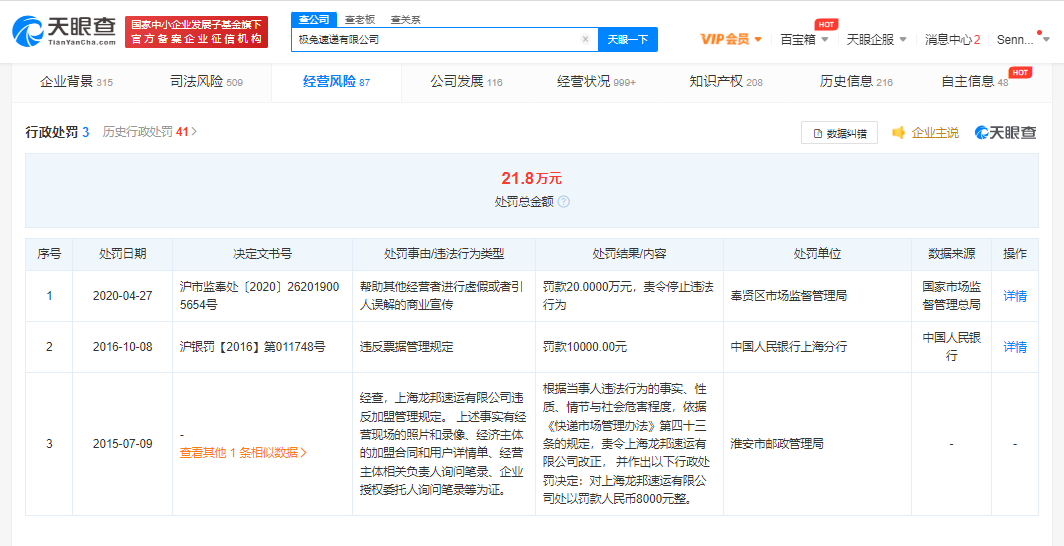
Task: Open 详情 for the 2016-10-08 penalty
Action: pos(1014,347)
